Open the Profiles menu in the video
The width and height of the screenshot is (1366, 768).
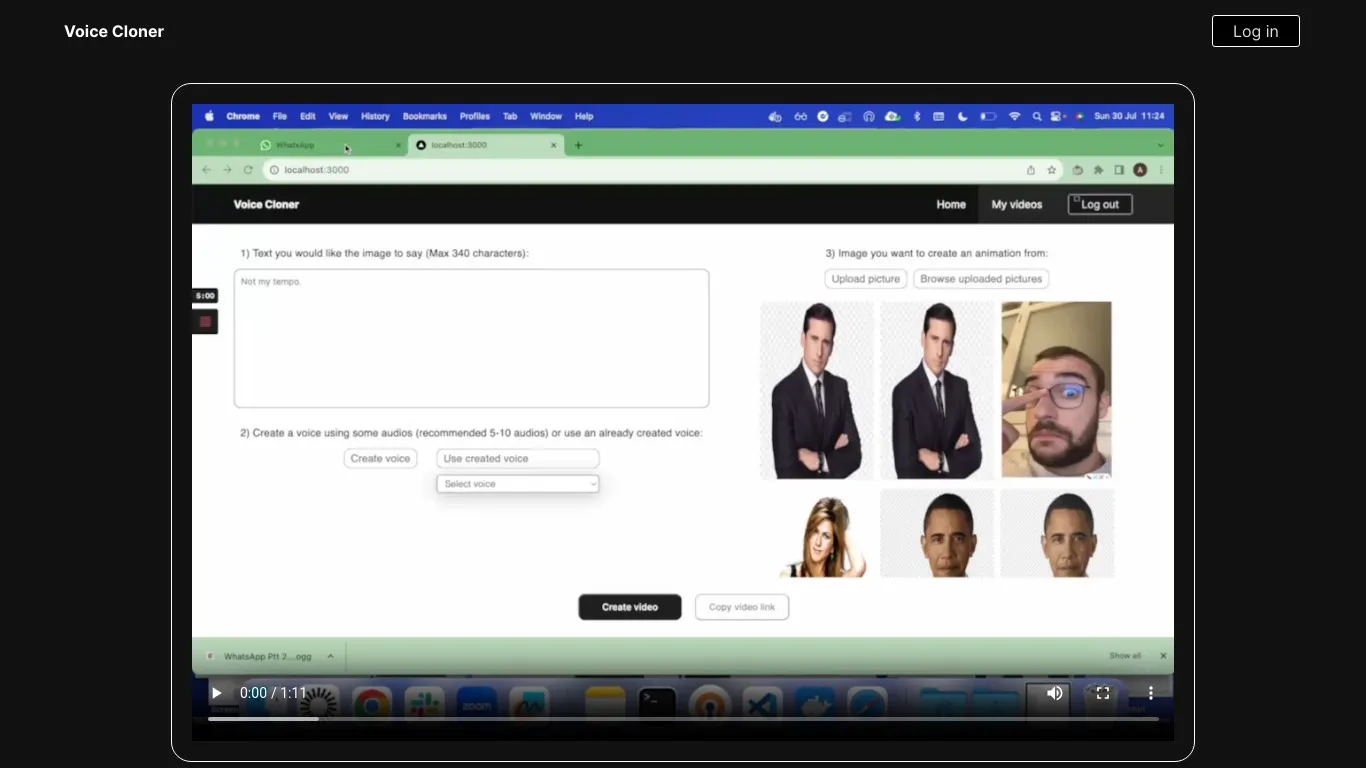[475, 116]
